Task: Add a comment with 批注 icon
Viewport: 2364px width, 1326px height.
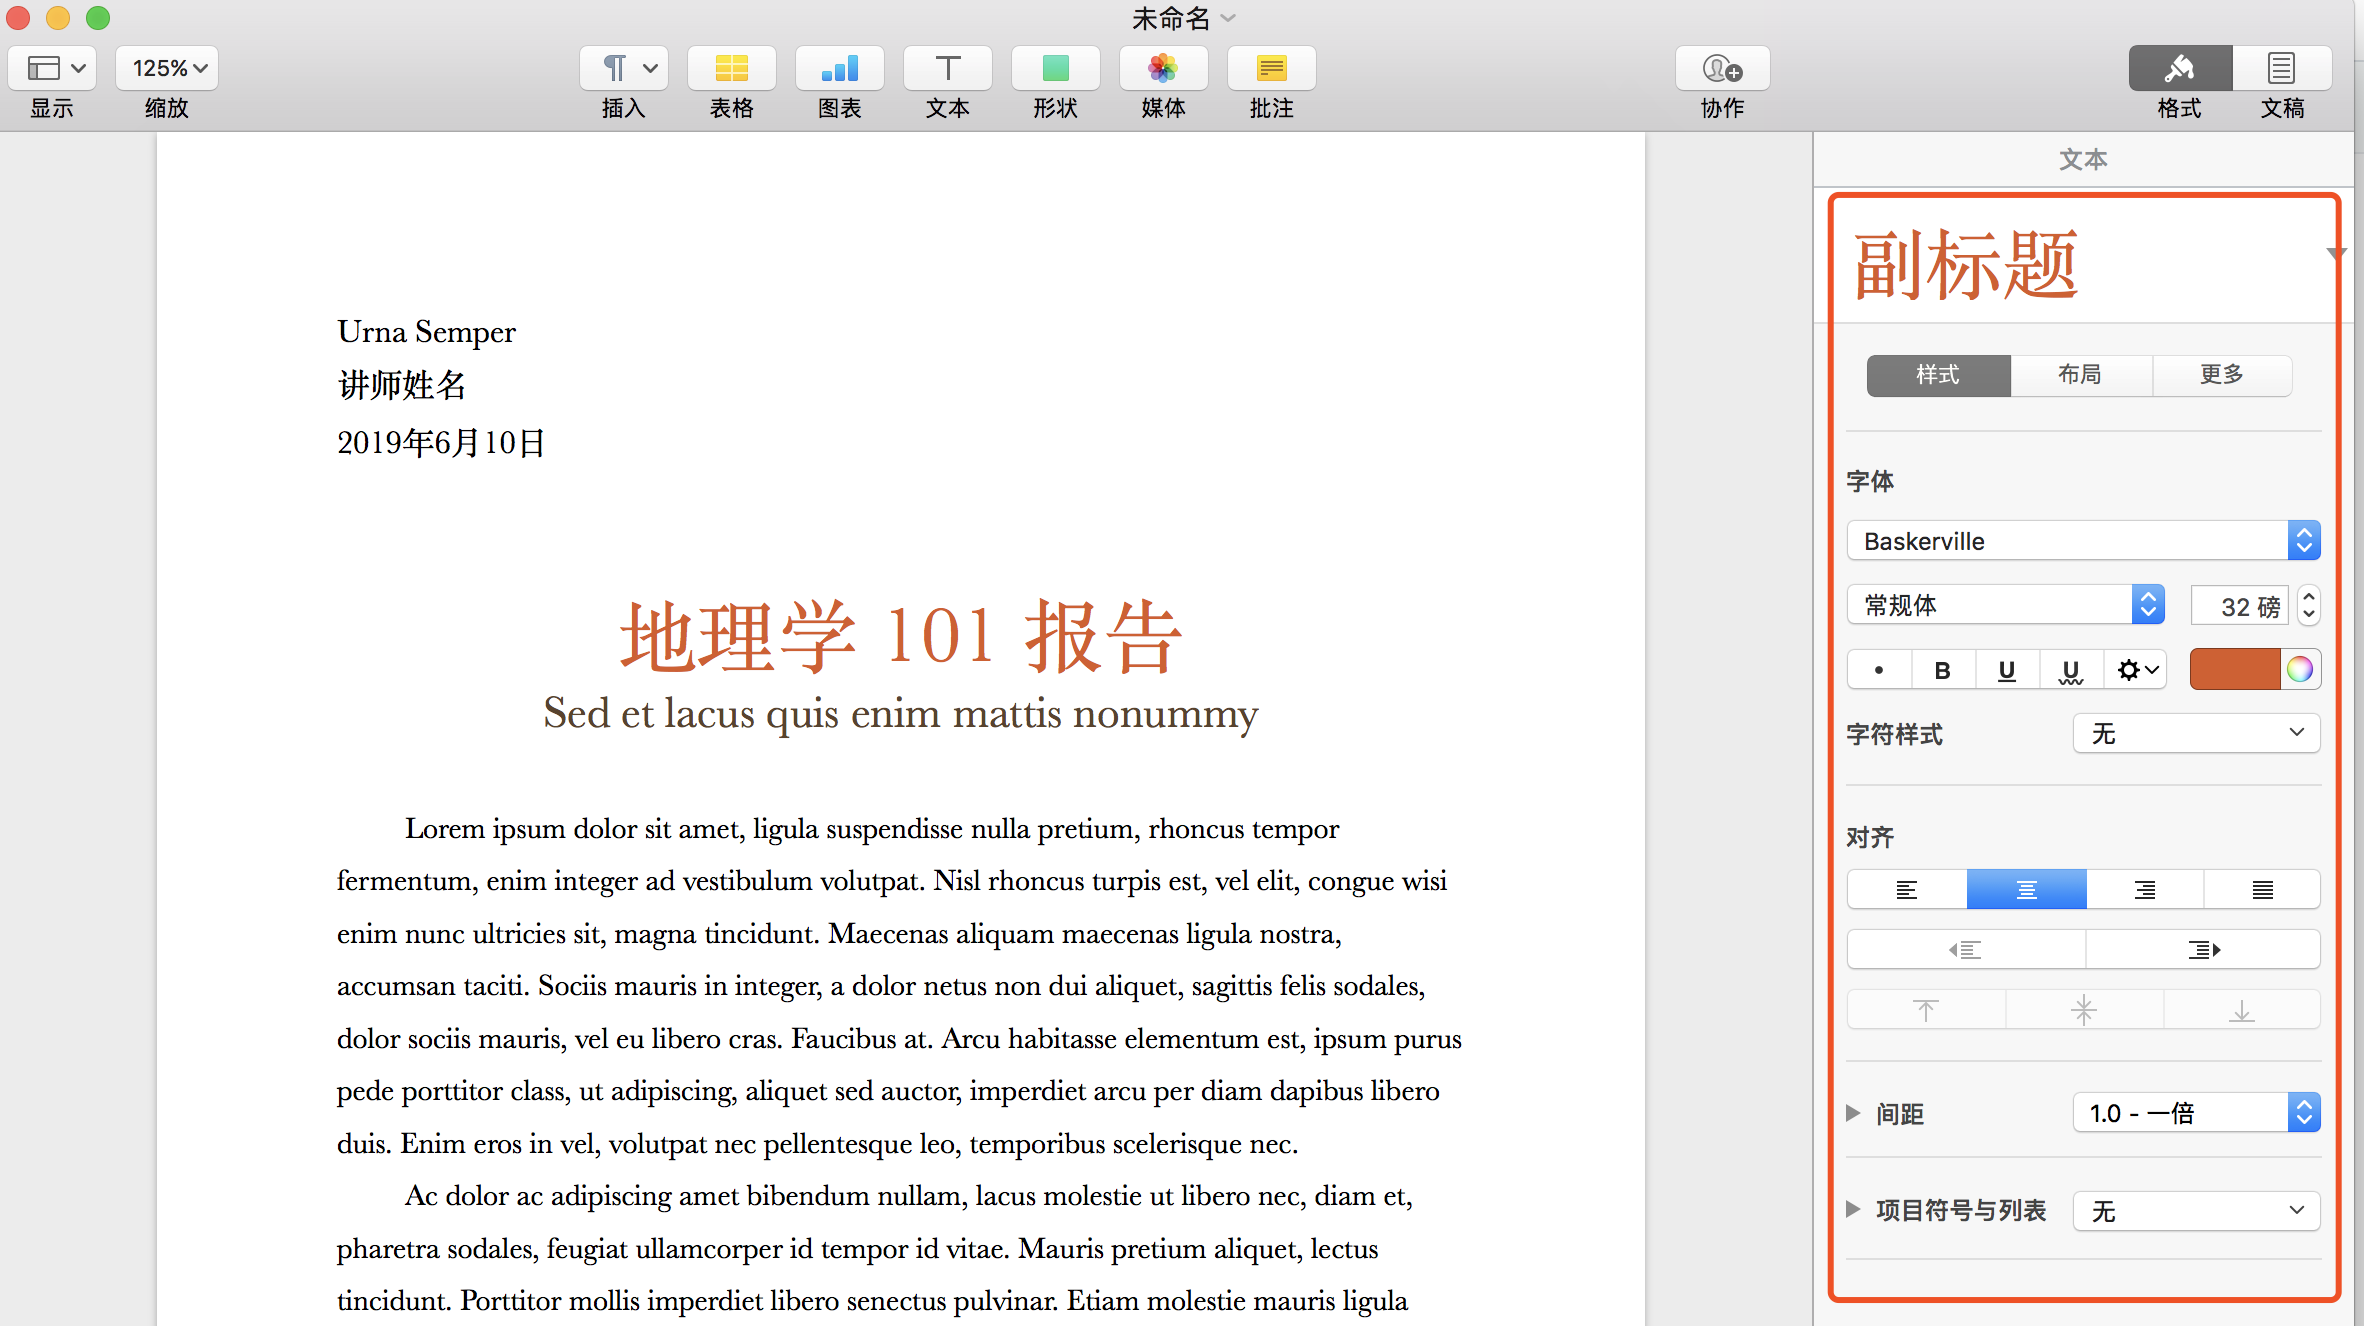Action: 1271,68
